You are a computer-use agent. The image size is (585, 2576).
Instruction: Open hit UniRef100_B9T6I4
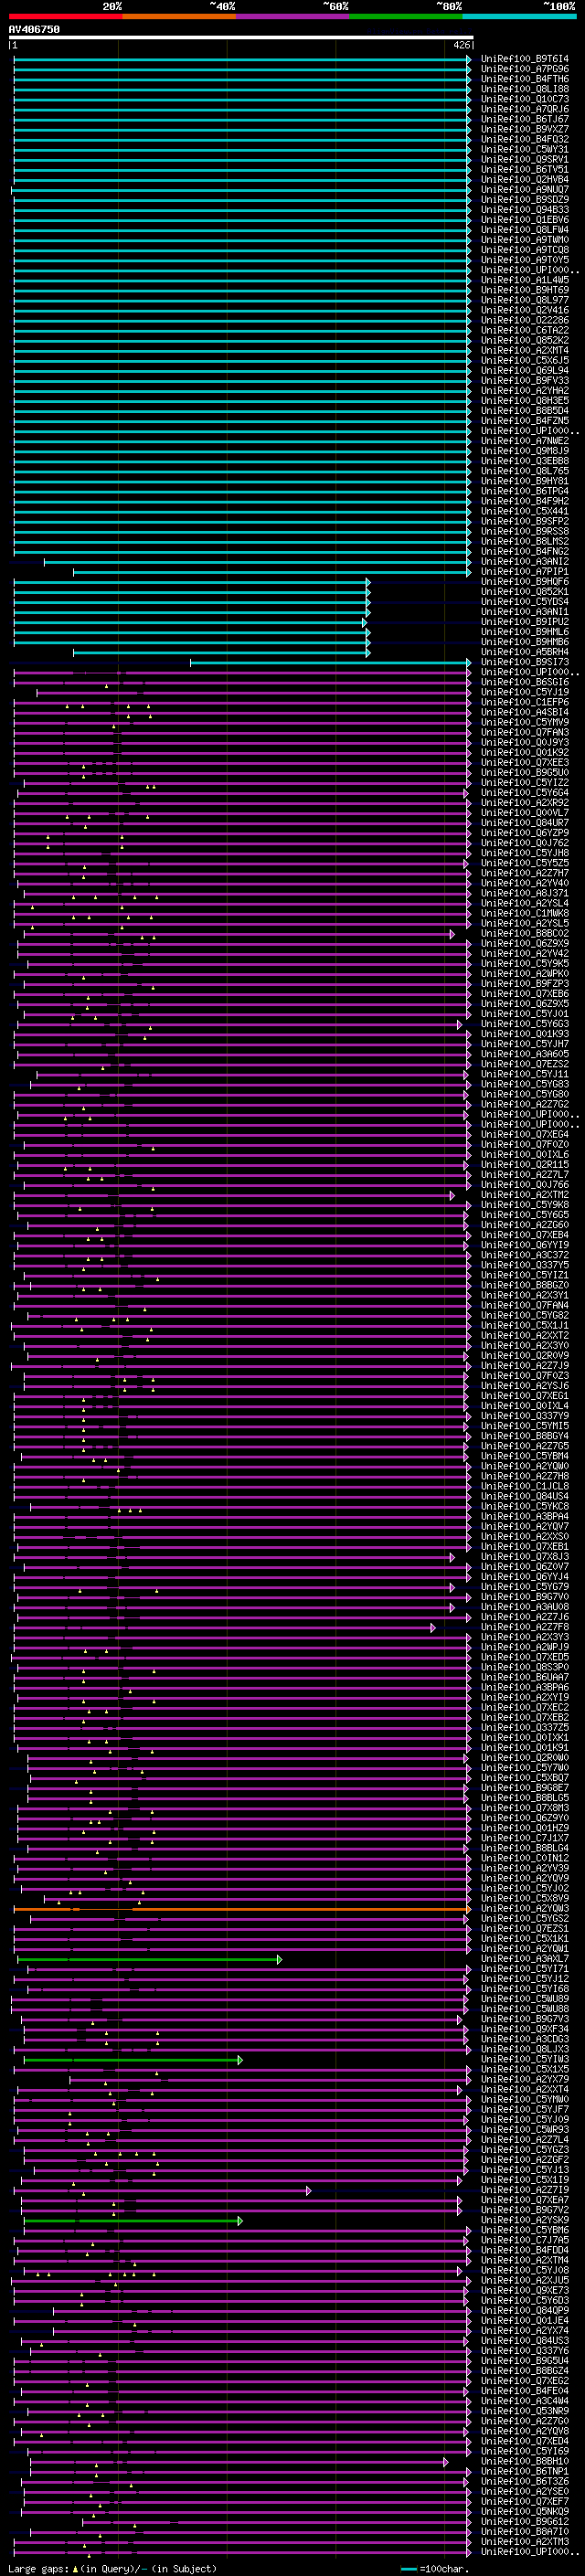click(x=525, y=59)
